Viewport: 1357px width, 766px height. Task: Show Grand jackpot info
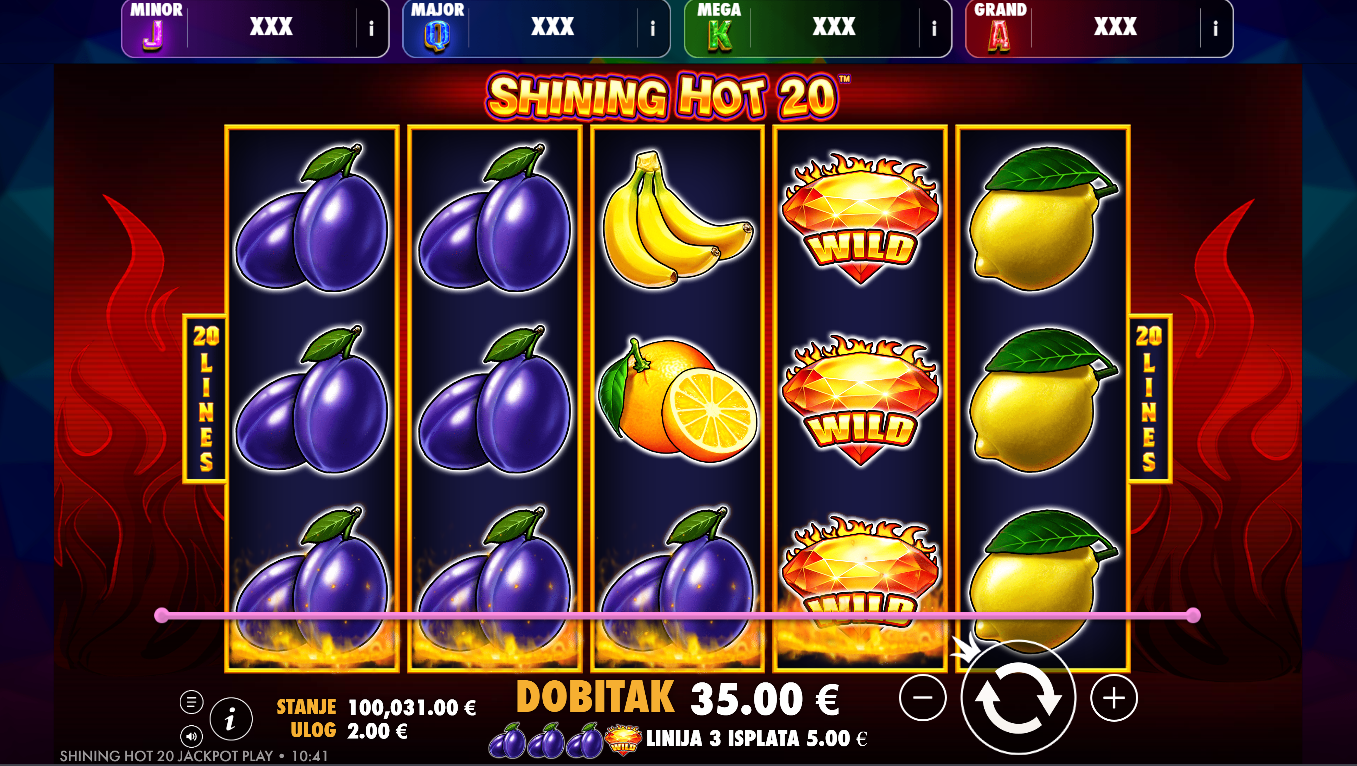pos(1216,29)
